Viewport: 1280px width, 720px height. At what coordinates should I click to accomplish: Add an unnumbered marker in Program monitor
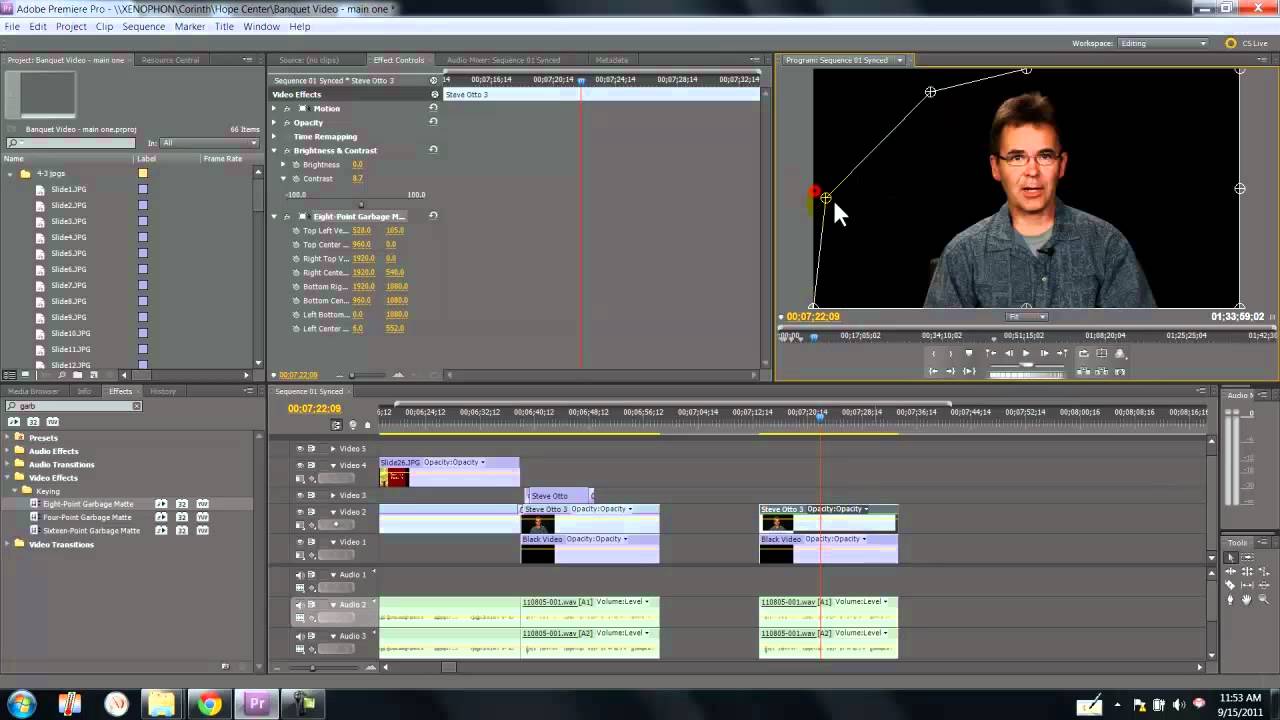tap(968, 353)
